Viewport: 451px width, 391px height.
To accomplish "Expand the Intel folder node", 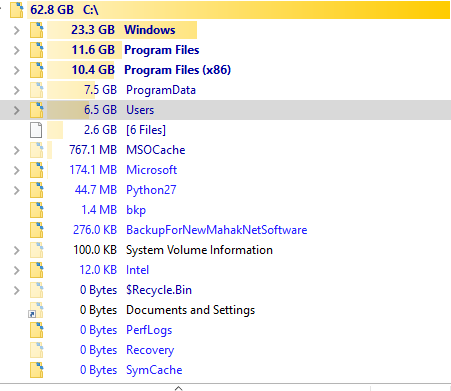I will click(x=16, y=270).
